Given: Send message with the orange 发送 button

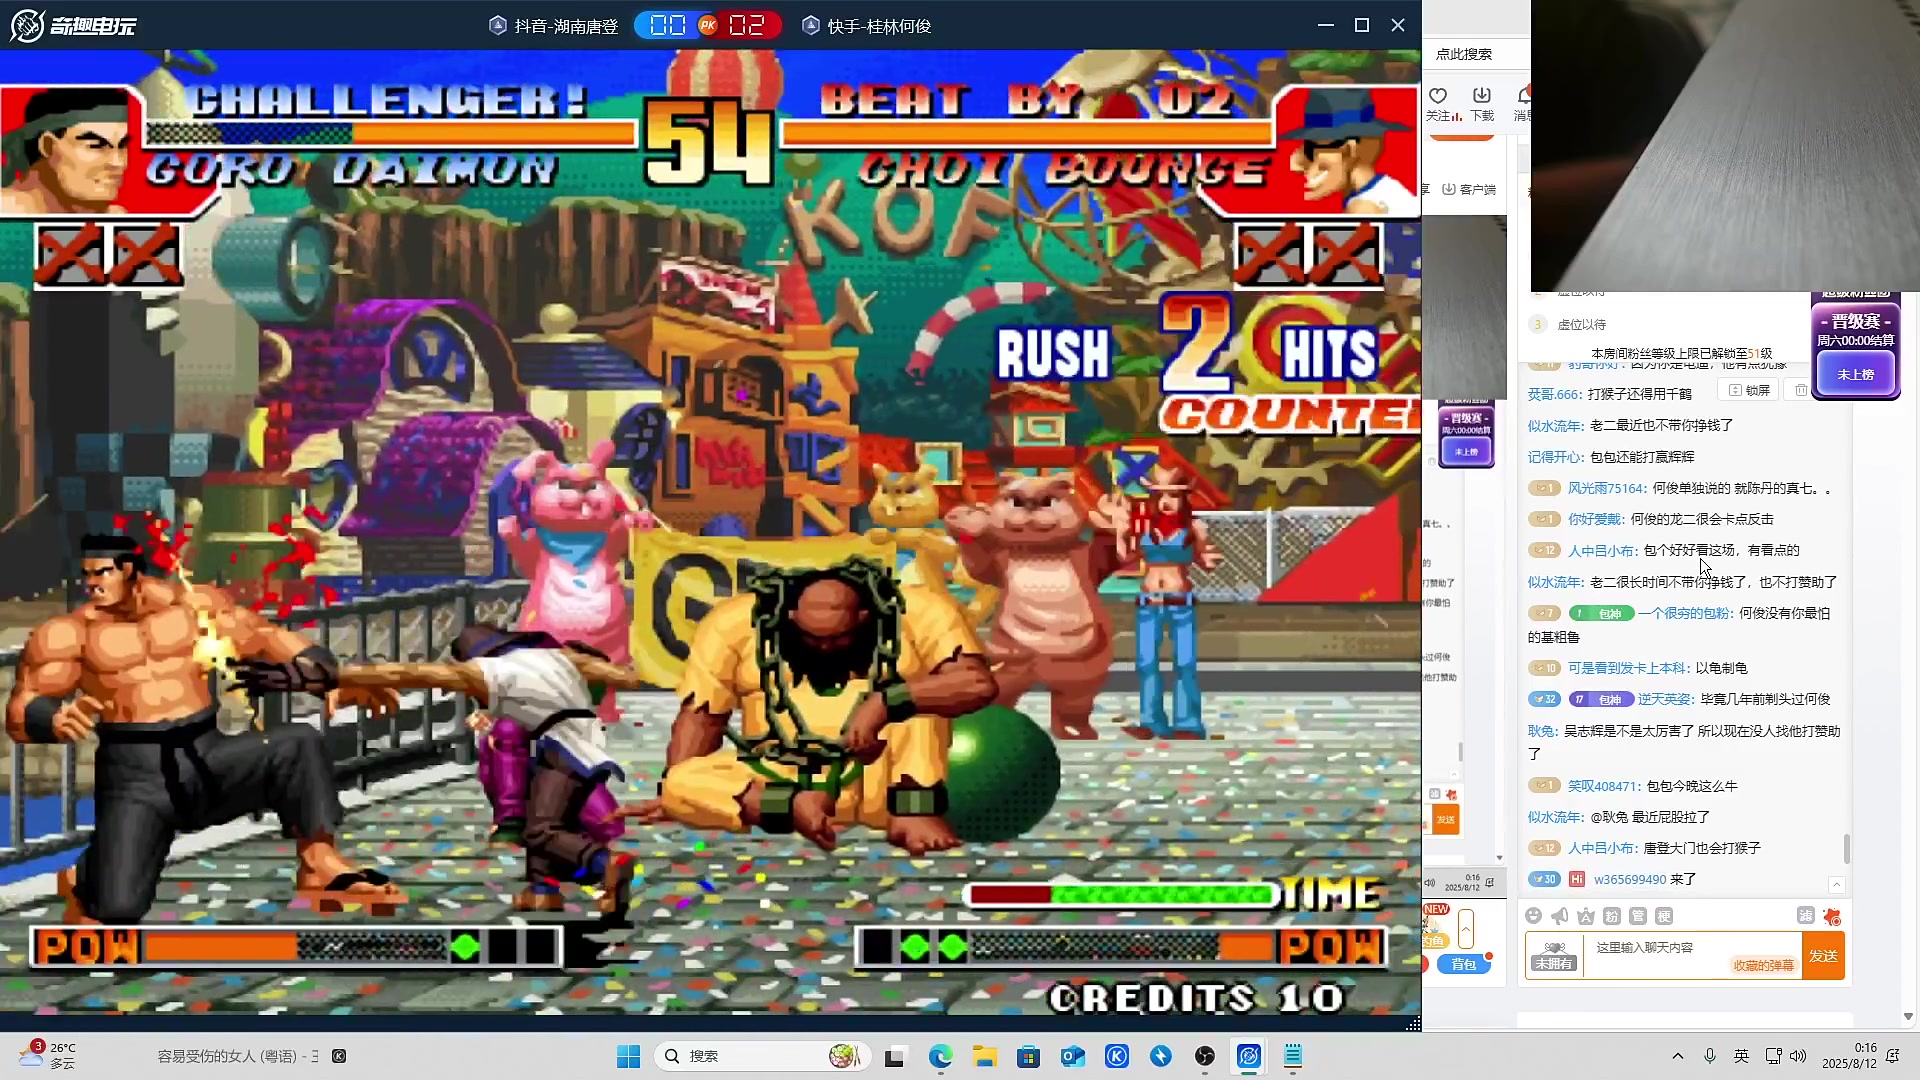Looking at the screenshot, I should [x=1823, y=956].
